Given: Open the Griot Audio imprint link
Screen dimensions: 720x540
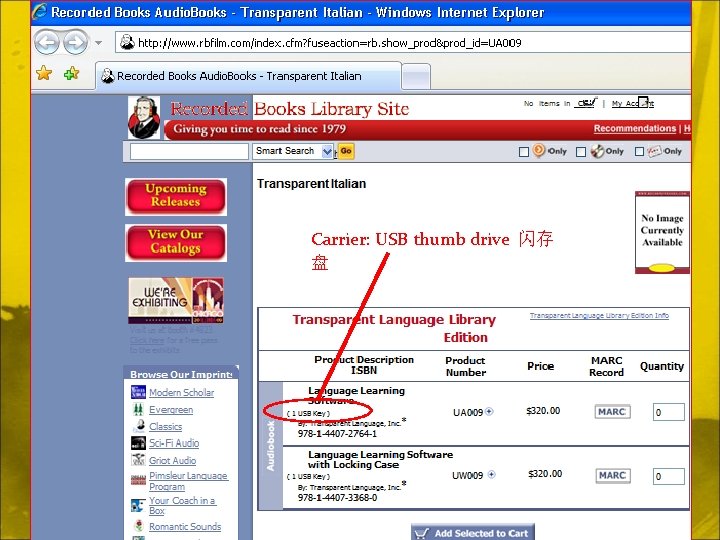Looking at the screenshot, I should click(x=172, y=461).
